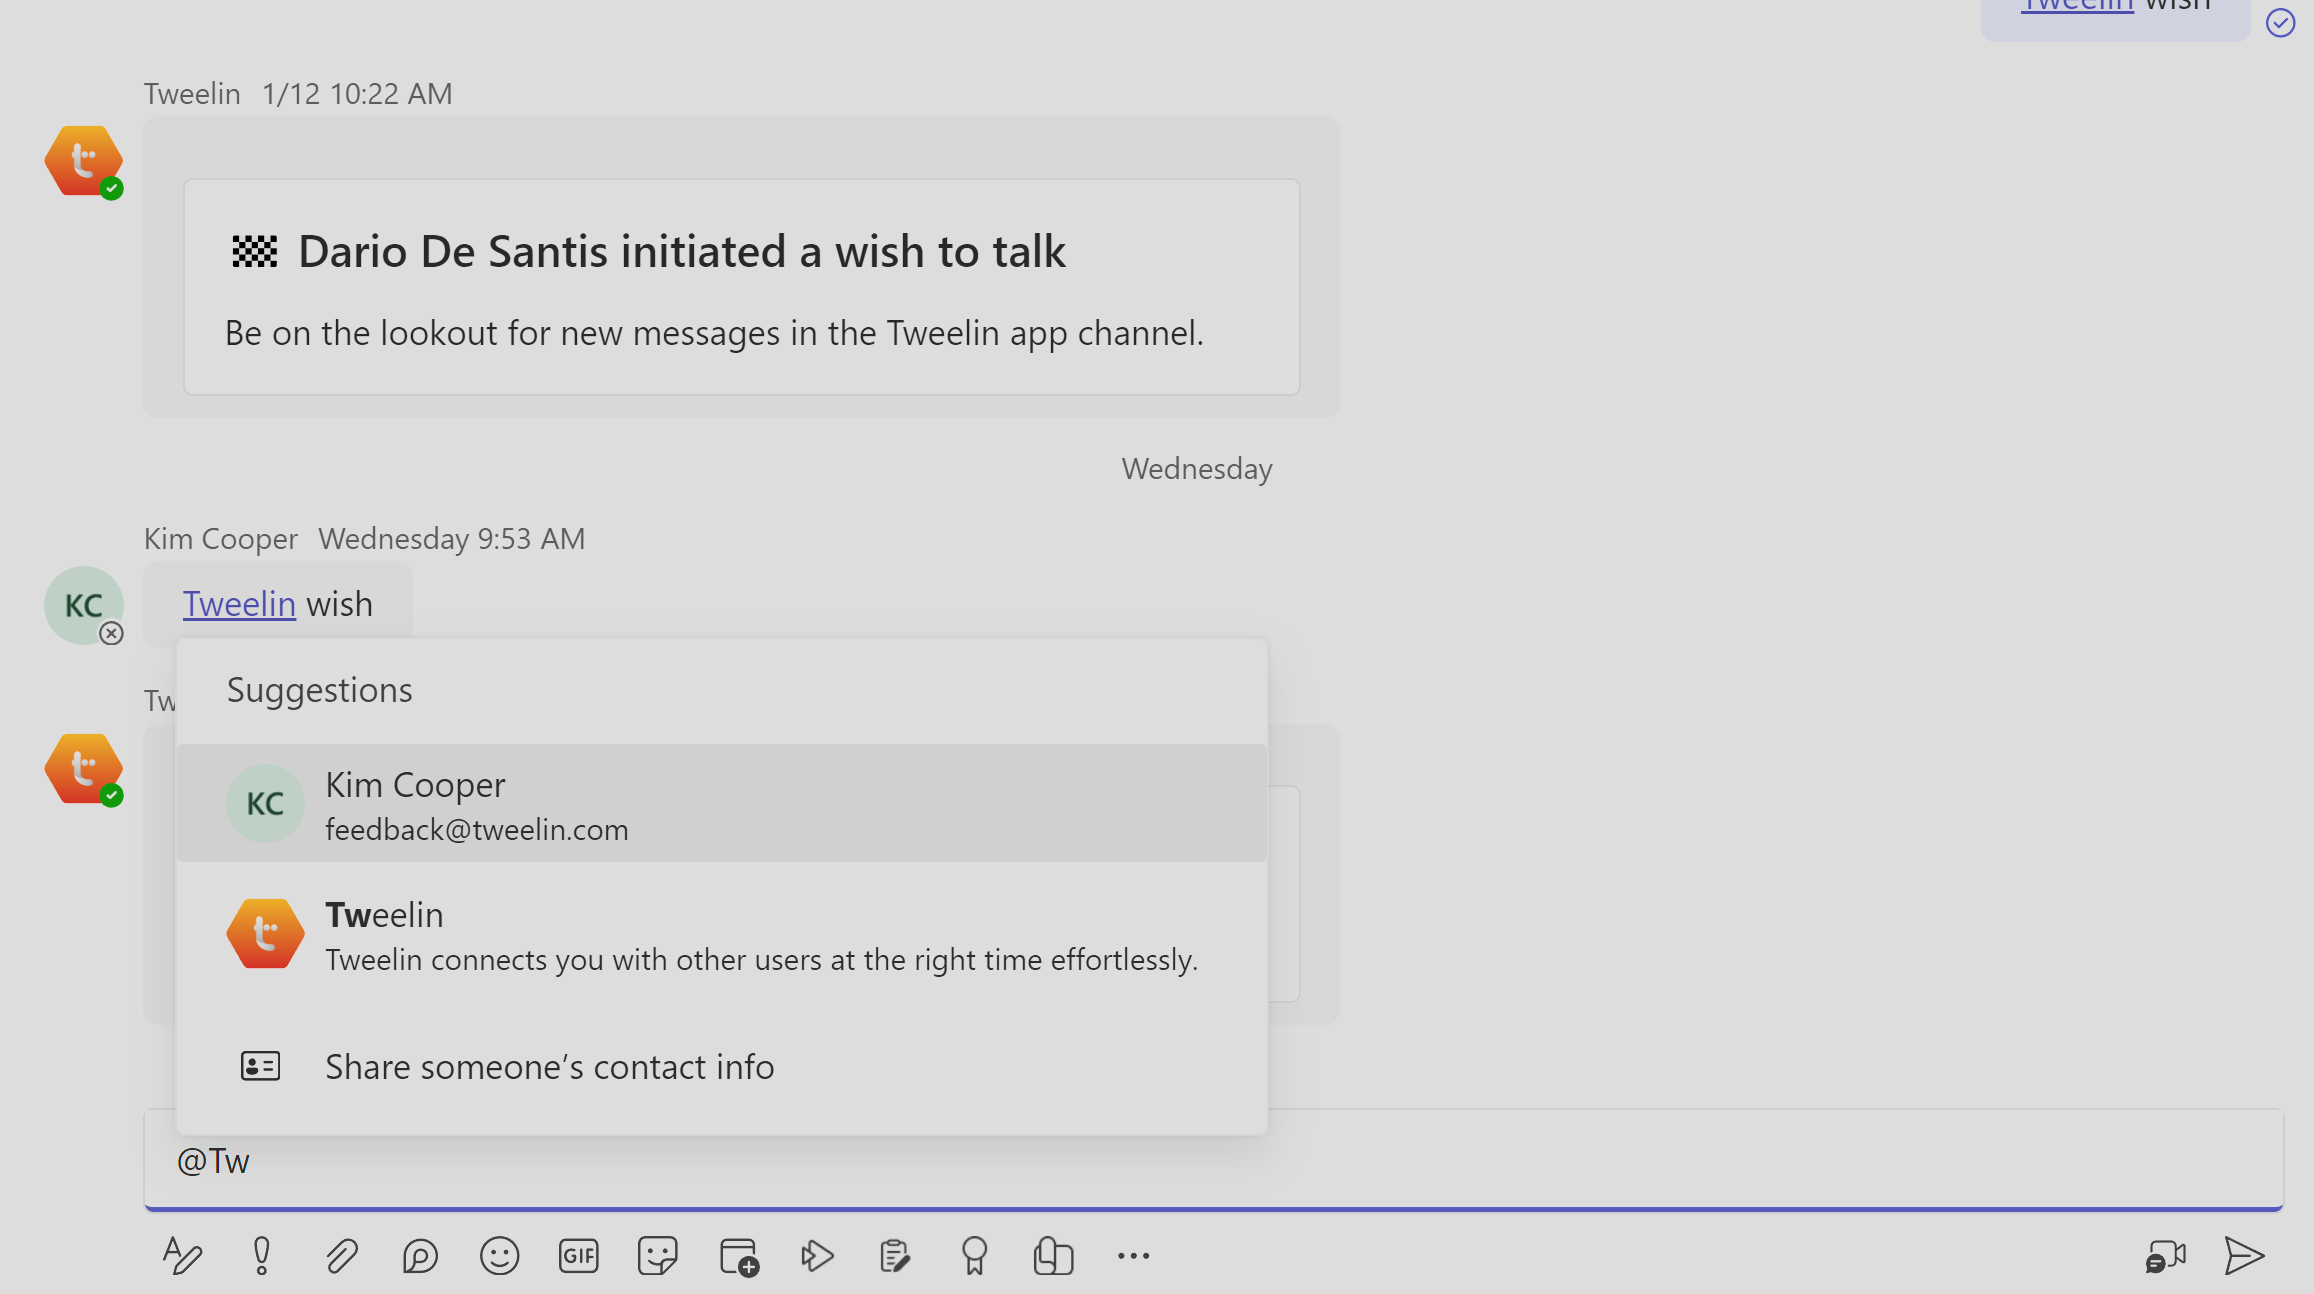The width and height of the screenshot is (2314, 1294).
Task: Click Kim Cooper sender name above message
Action: [221, 539]
